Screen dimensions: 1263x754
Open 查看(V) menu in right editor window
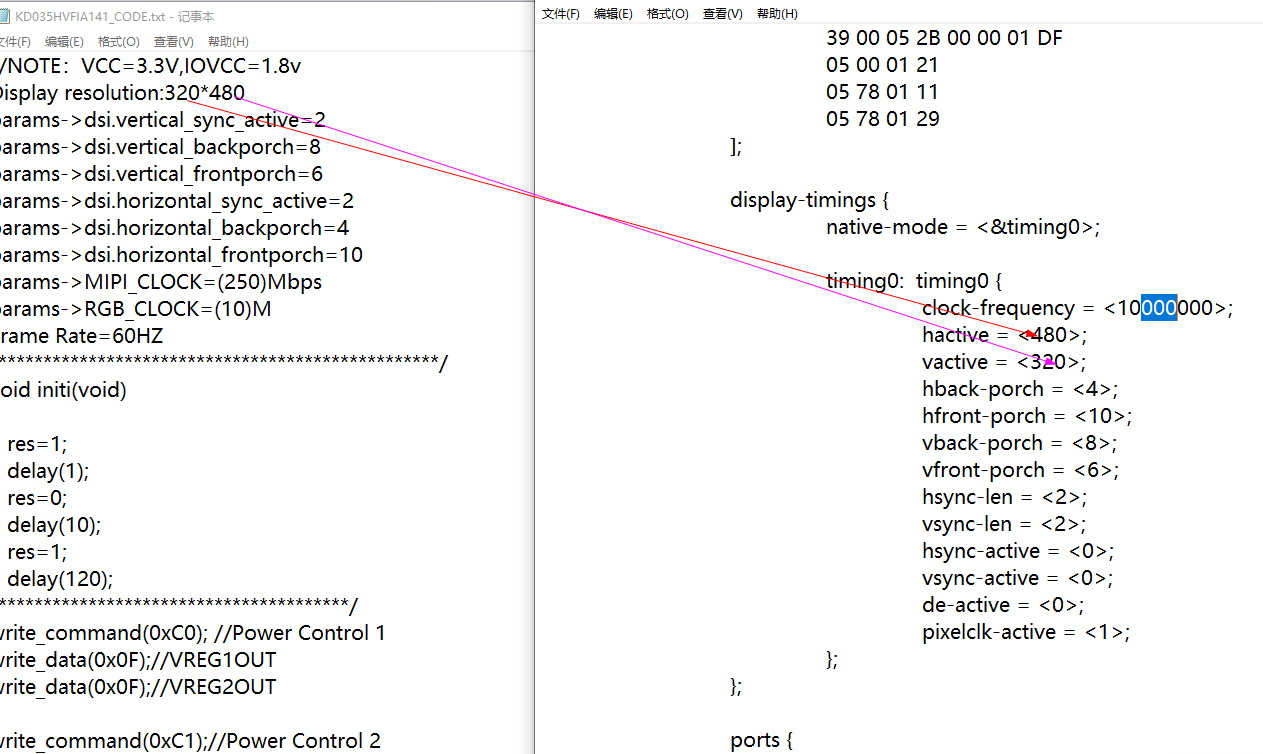pyautogui.click(x=722, y=13)
